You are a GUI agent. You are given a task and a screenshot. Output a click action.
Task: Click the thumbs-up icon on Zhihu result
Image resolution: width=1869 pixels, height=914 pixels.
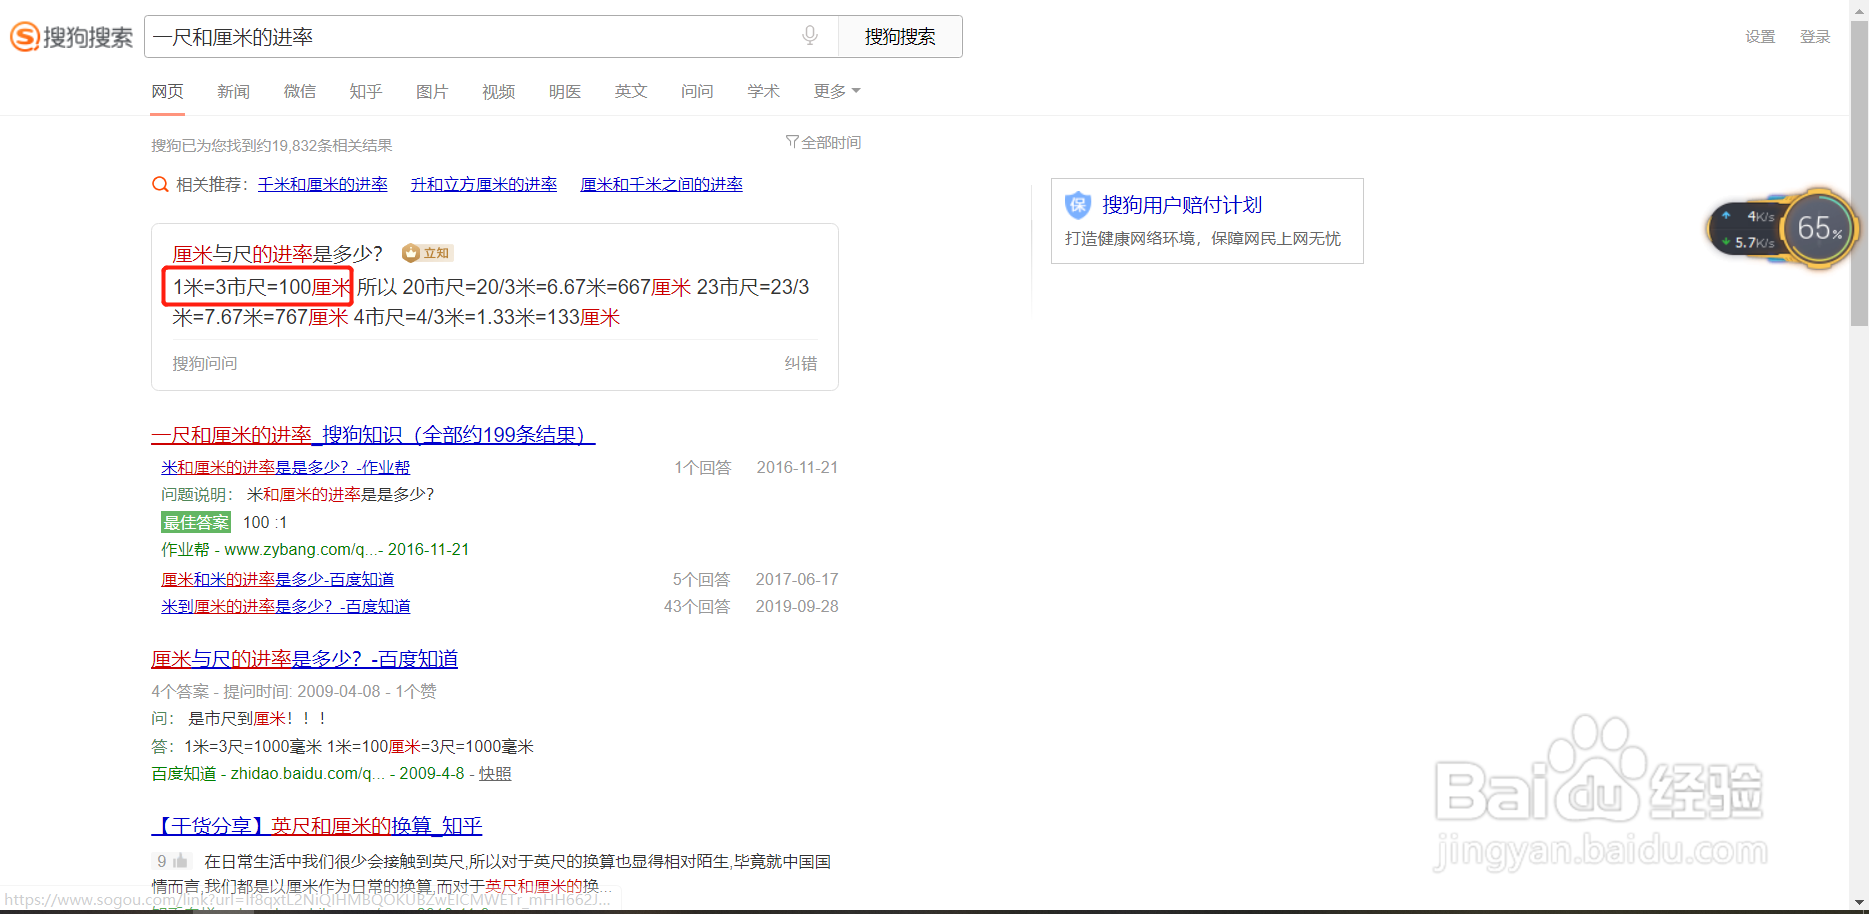coord(180,861)
